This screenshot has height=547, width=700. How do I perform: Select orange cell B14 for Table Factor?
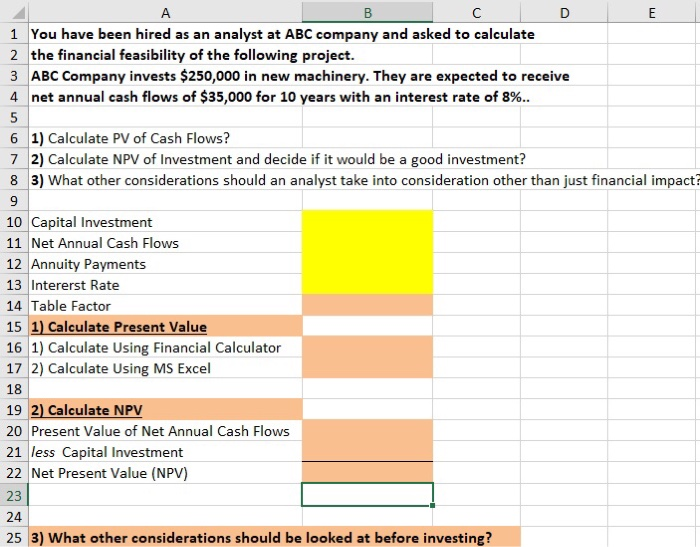click(x=367, y=306)
